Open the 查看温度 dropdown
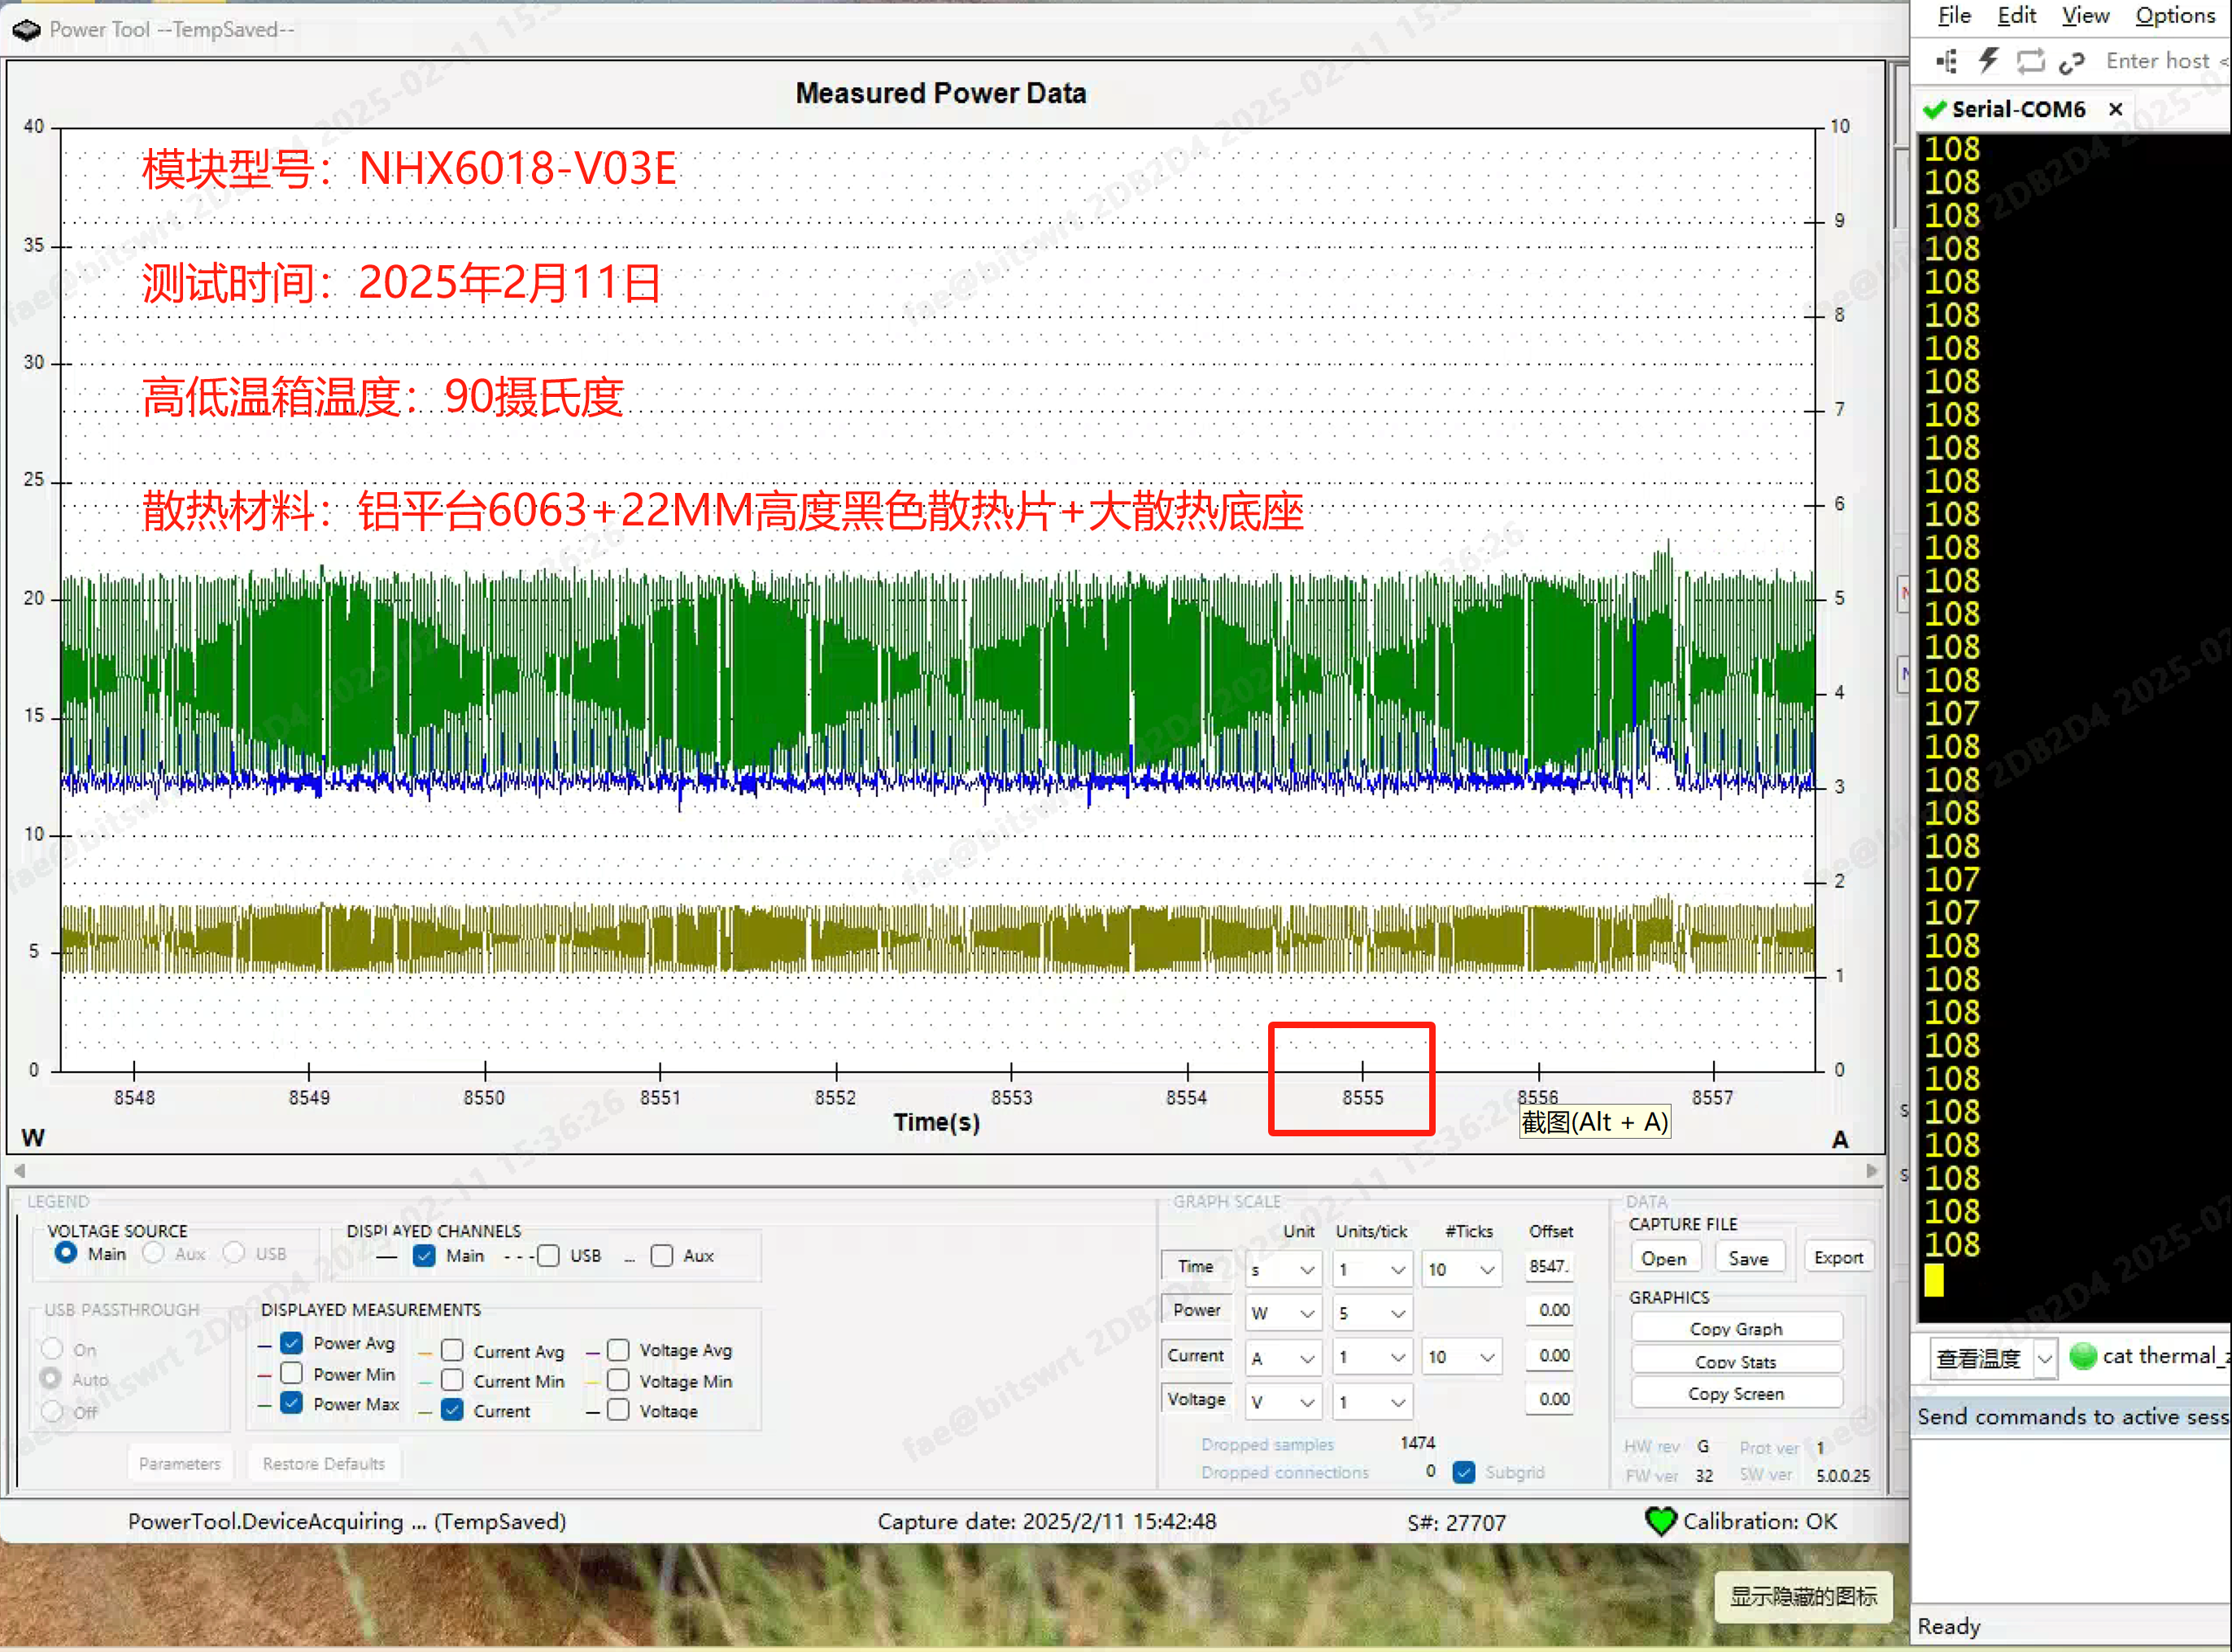The image size is (2232, 1652). click(x=2045, y=1358)
